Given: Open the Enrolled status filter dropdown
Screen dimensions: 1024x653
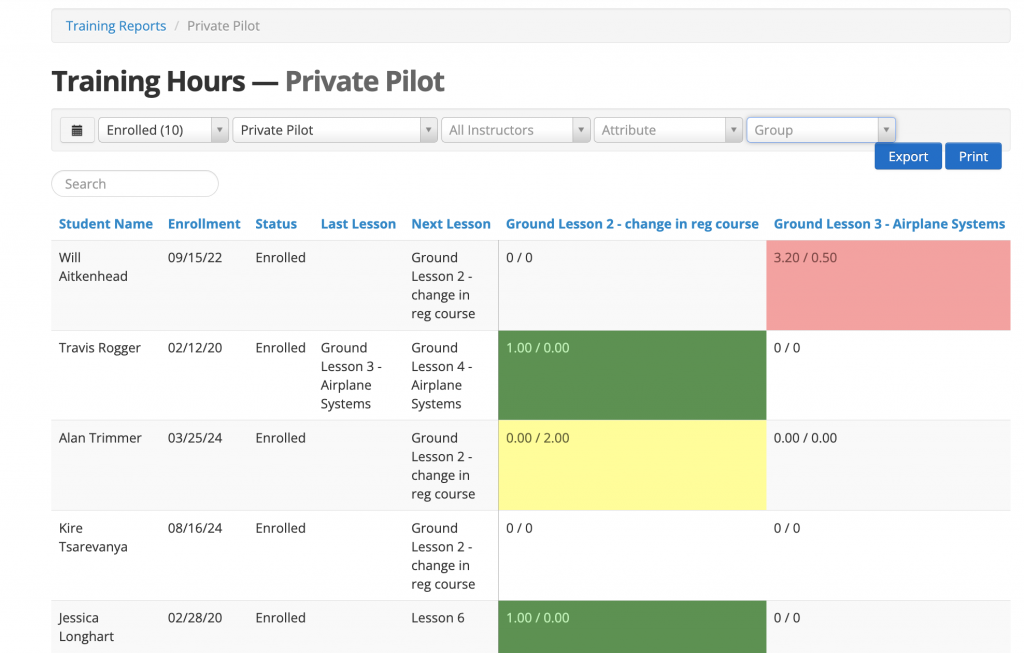Looking at the screenshot, I should 160,129.
